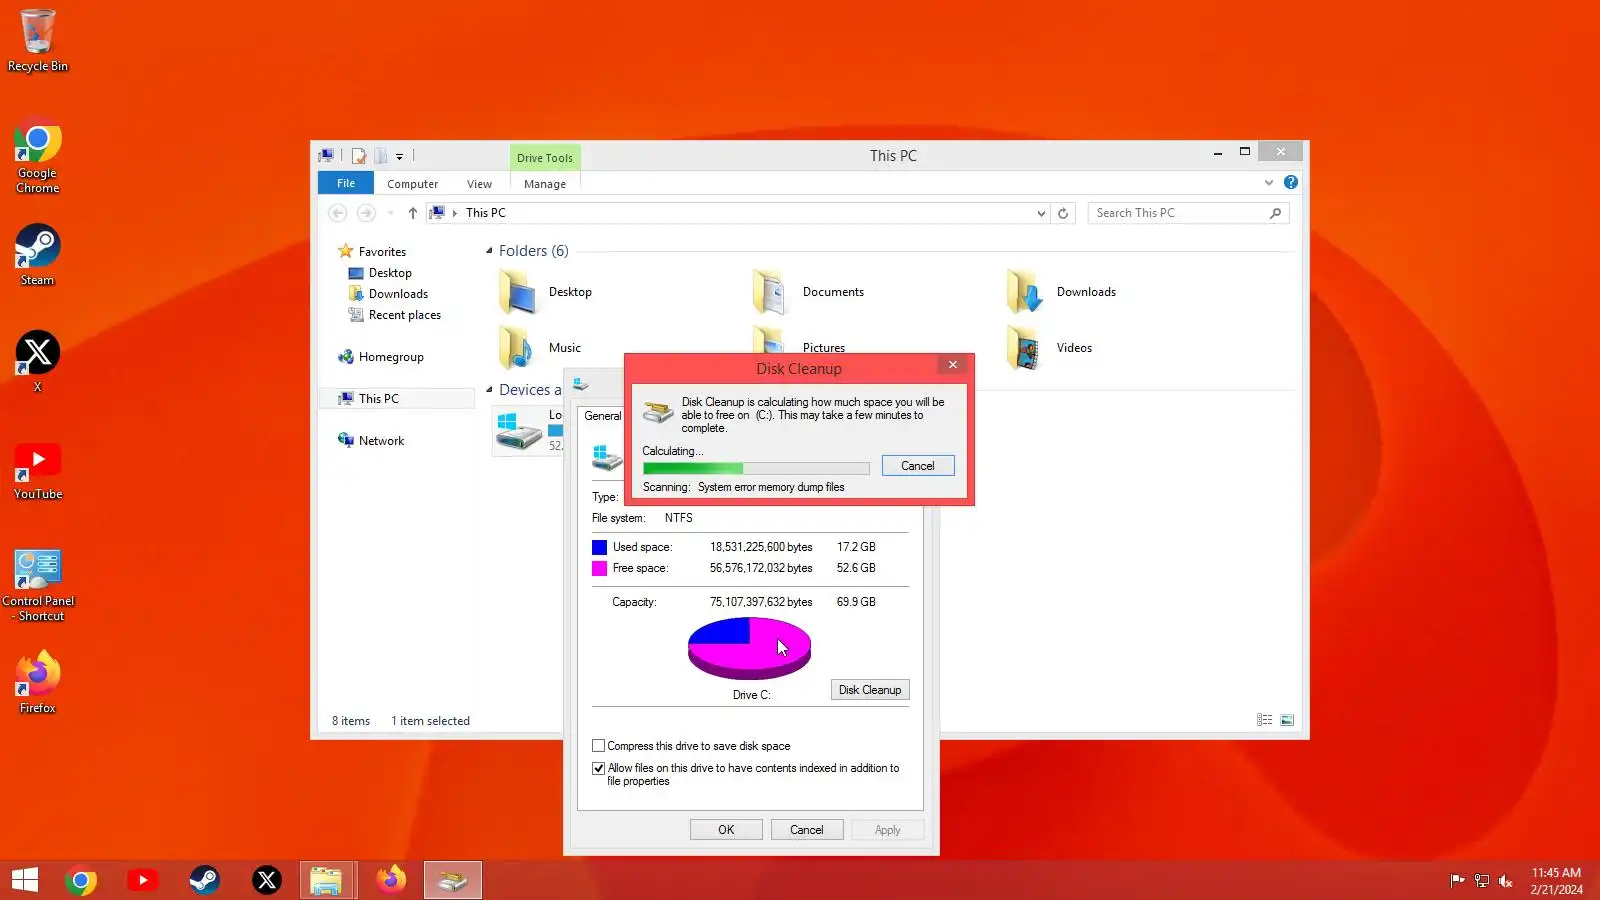
Task: Launch Google Chrome from desktop shortcut
Action: 38,158
